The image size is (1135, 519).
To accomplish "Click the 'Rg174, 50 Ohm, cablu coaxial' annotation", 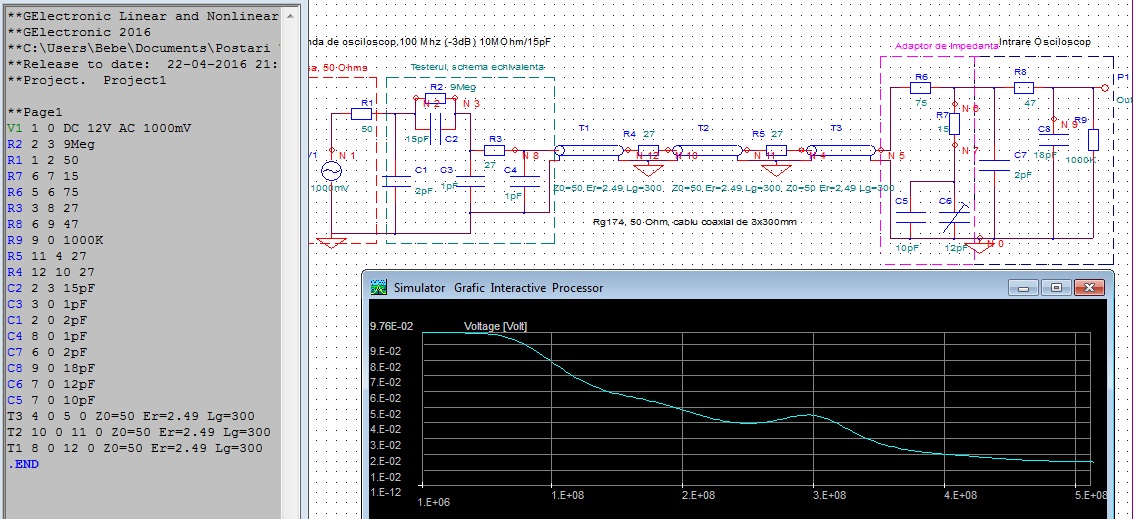I will [694, 222].
